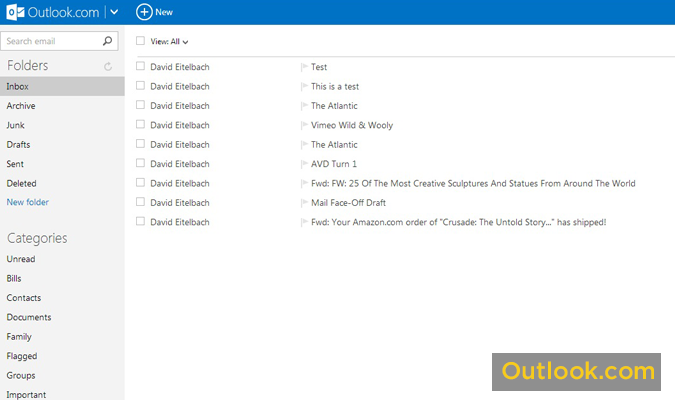Image resolution: width=675 pixels, height=400 pixels.
Task: Filter by the Family category
Action: tap(19, 336)
